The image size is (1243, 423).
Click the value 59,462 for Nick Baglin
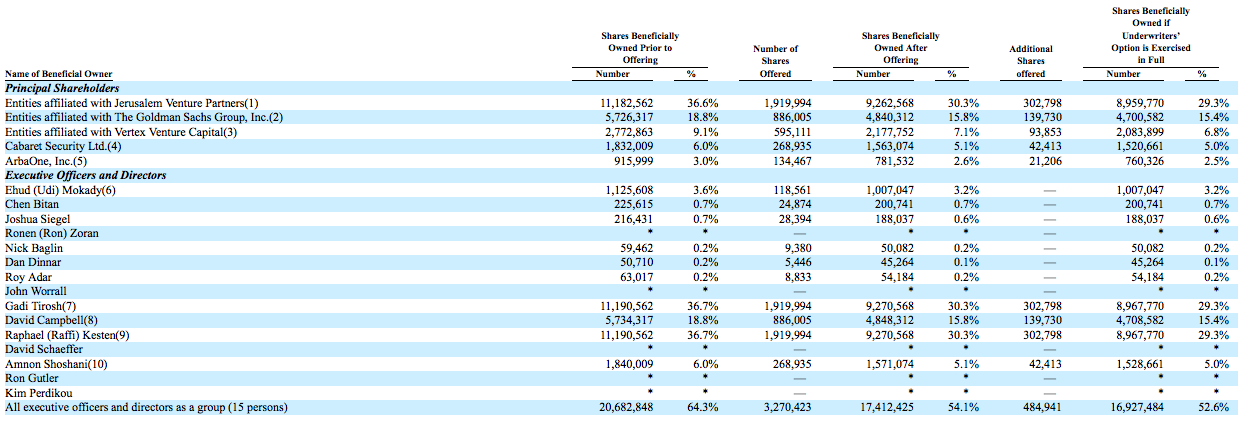coord(637,248)
